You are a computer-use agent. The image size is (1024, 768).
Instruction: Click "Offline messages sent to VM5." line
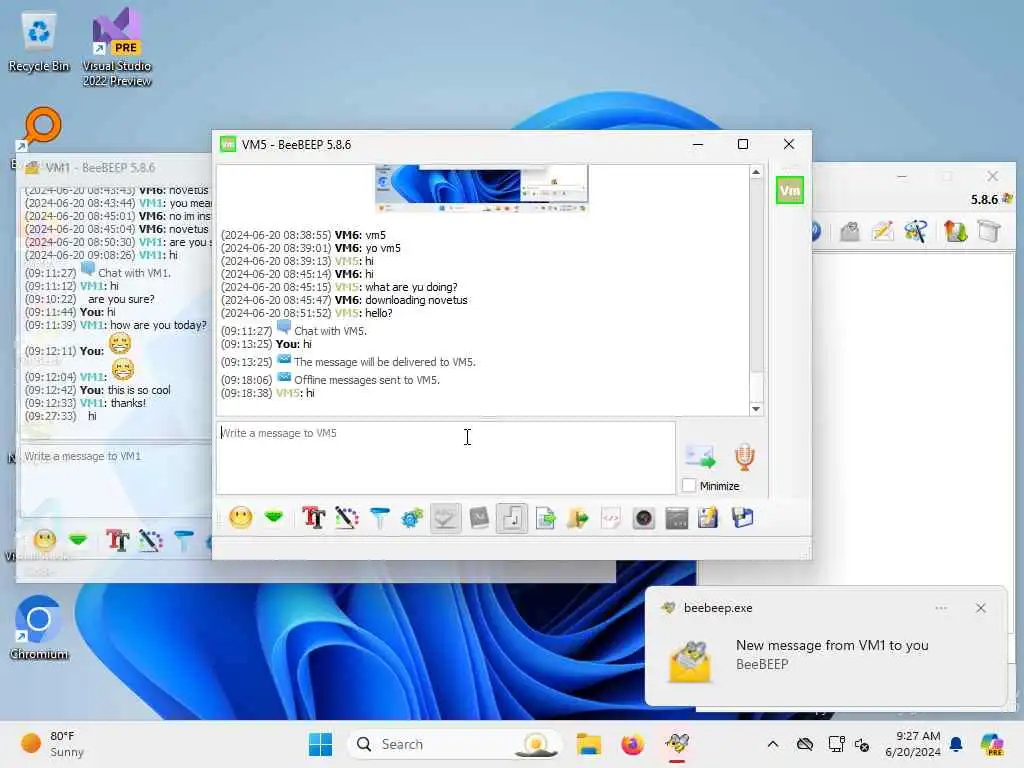point(366,380)
